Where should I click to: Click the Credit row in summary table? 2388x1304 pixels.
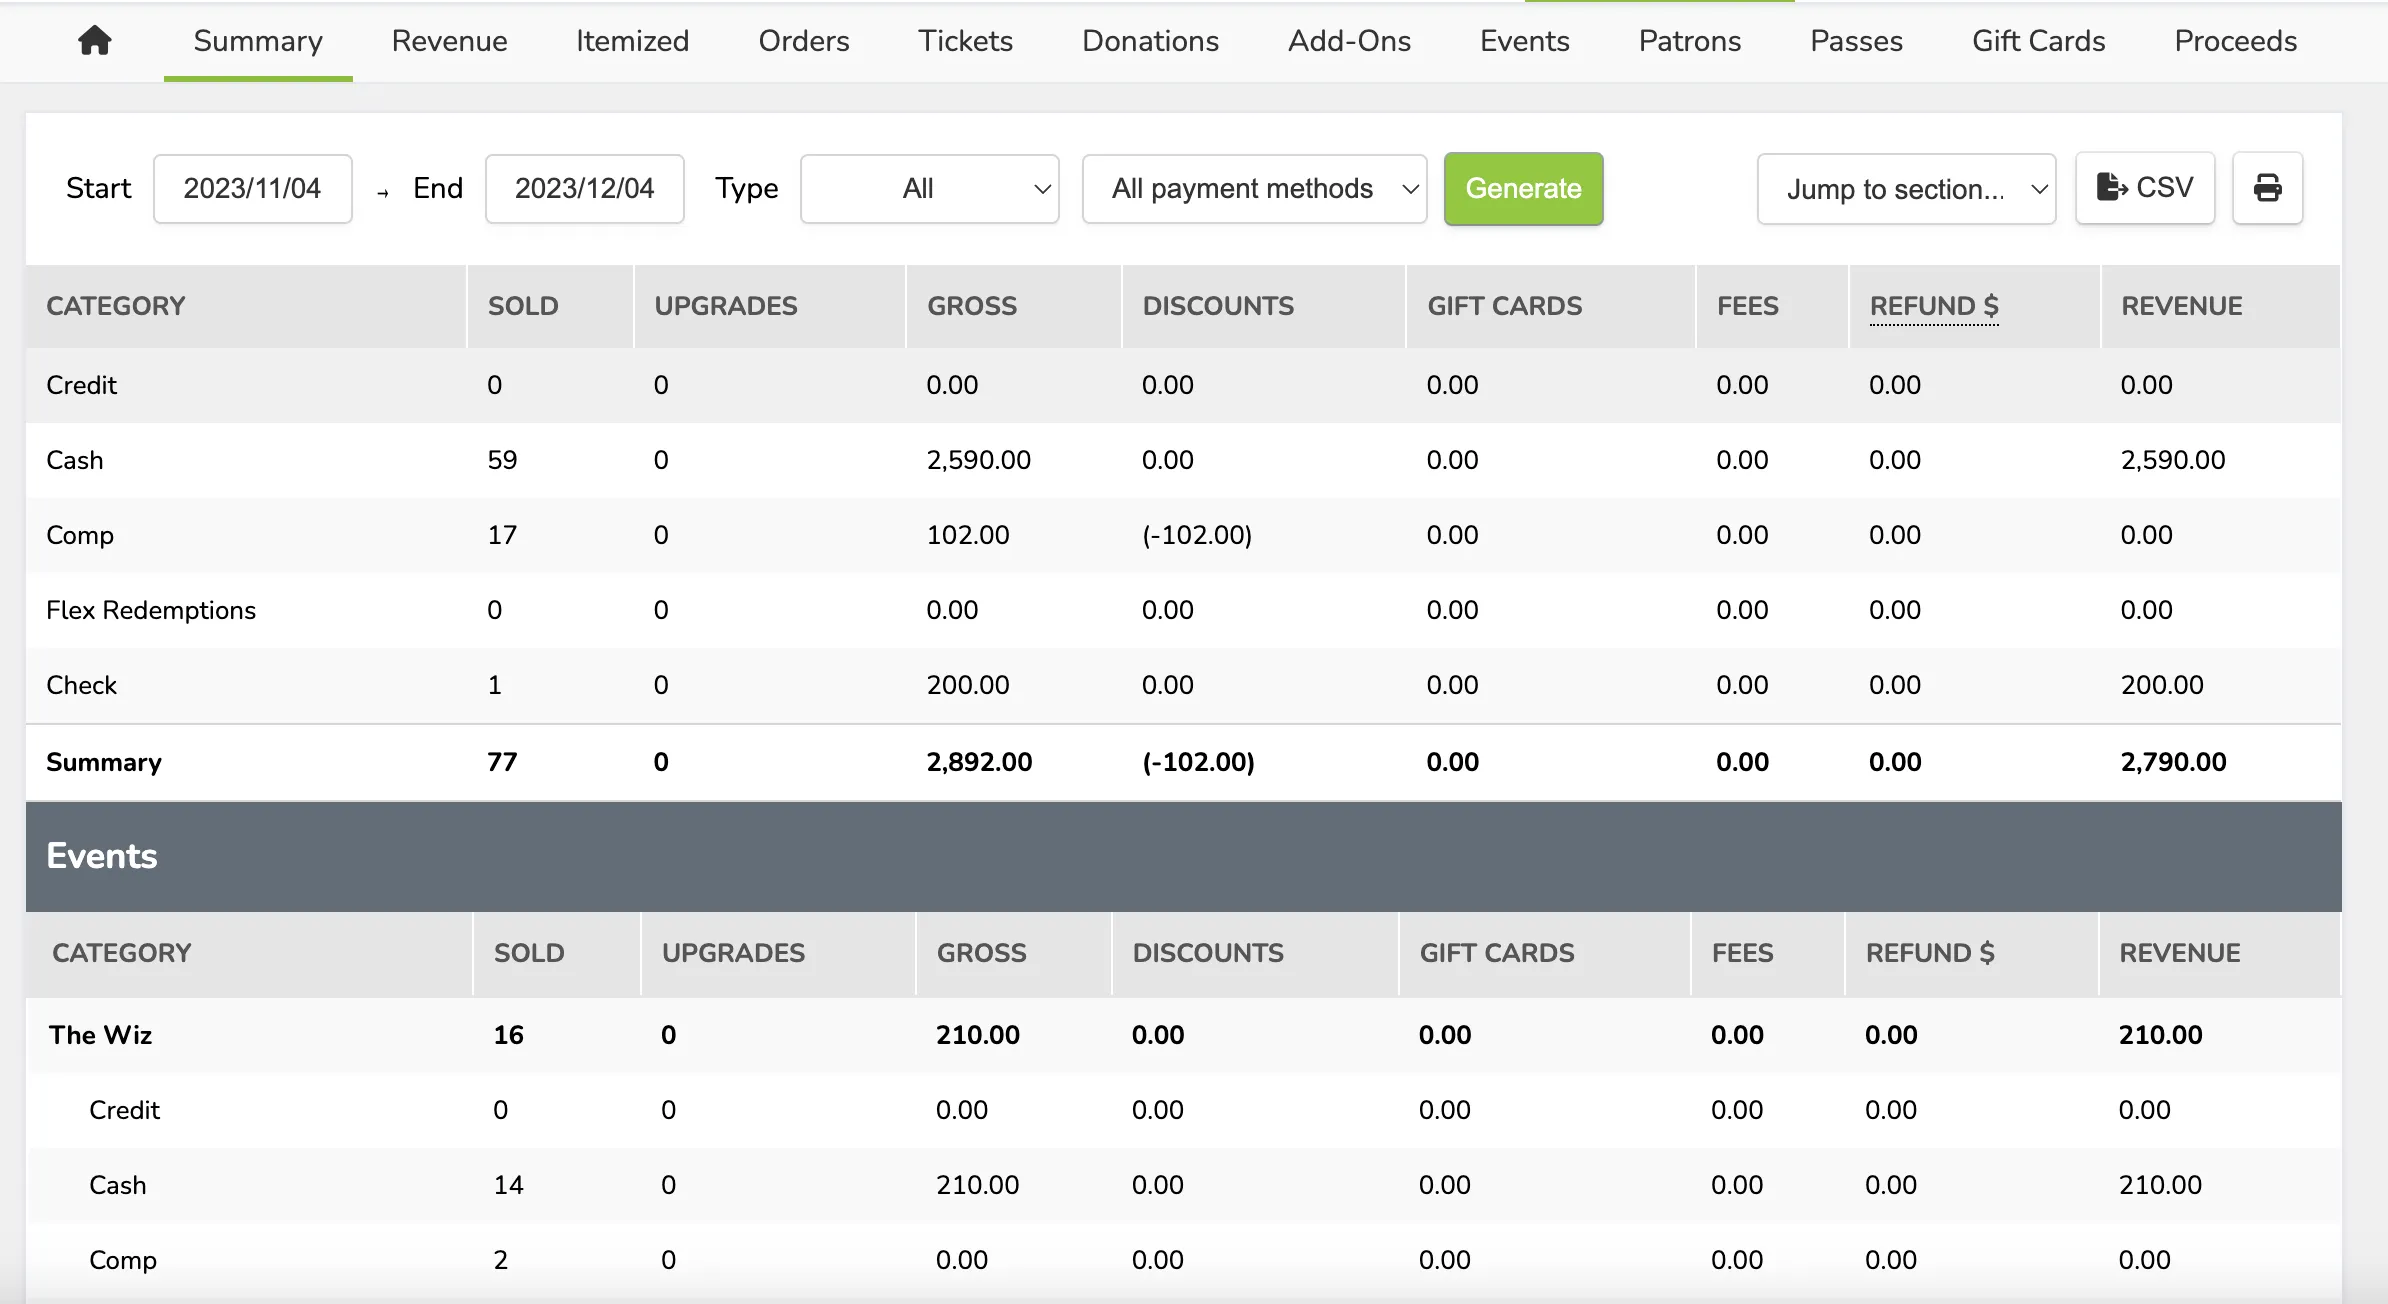click(x=1183, y=385)
